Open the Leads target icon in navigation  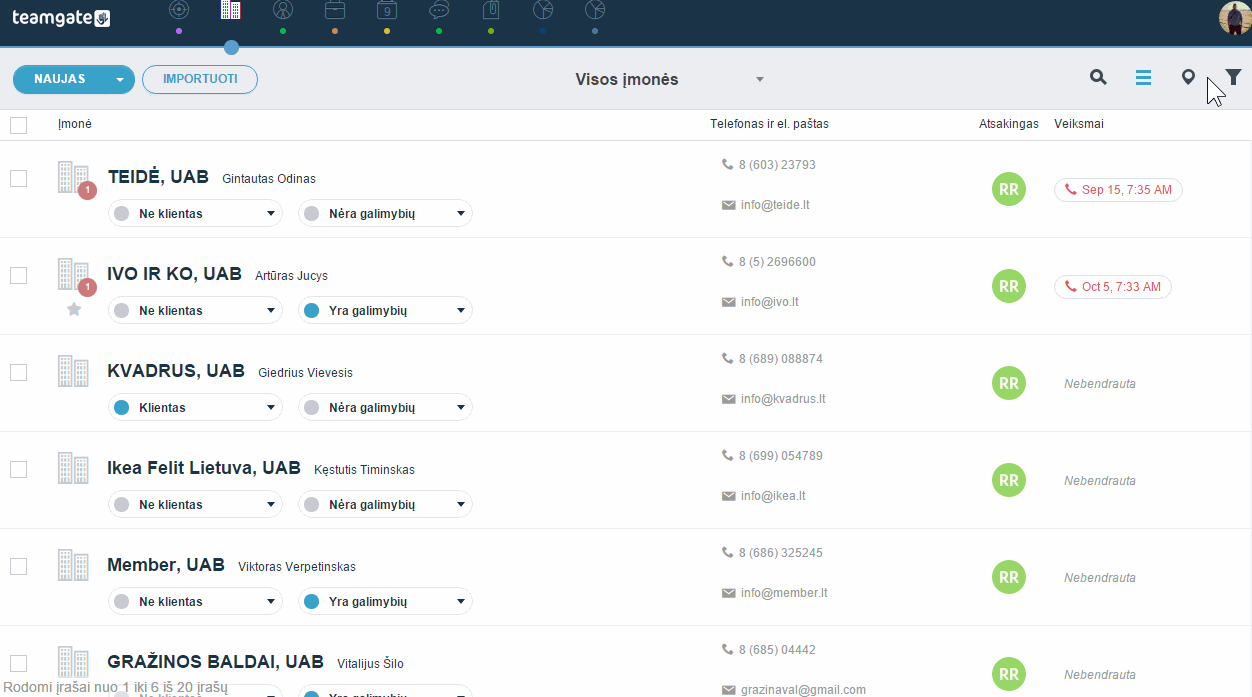pyautogui.click(x=179, y=11)
